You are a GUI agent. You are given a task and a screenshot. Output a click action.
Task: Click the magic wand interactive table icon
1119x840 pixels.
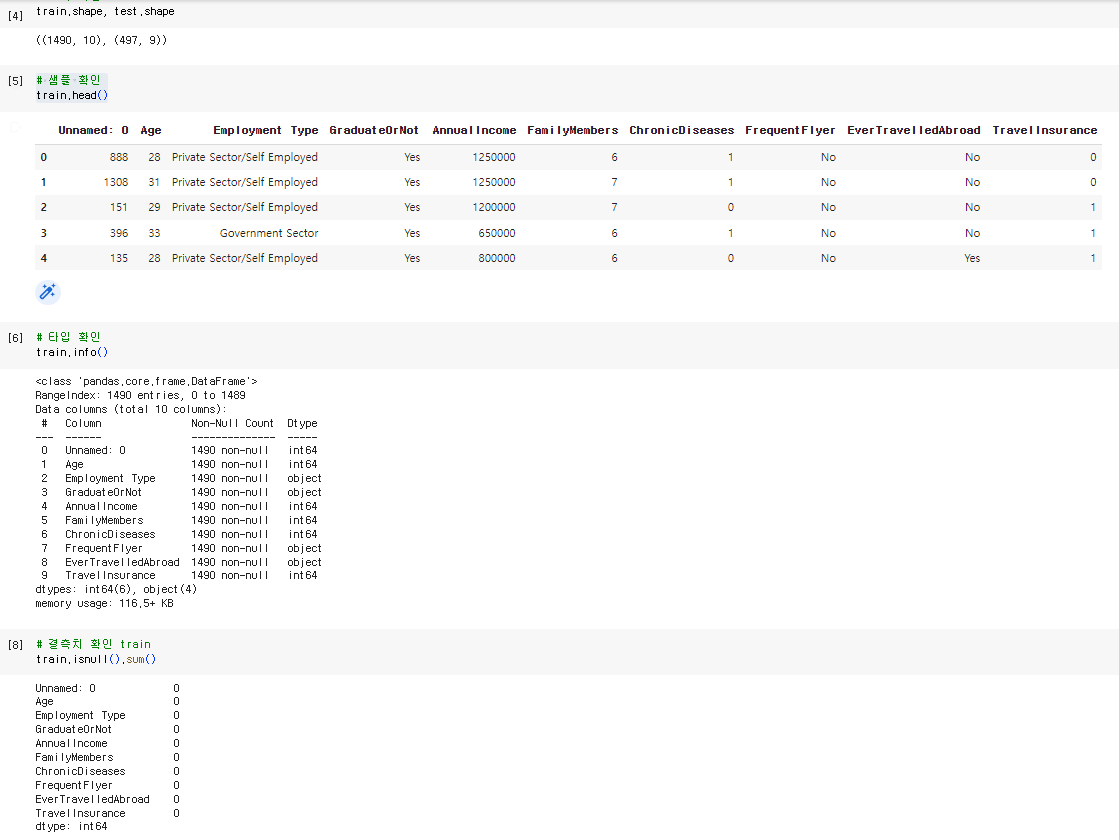point(48,292)
